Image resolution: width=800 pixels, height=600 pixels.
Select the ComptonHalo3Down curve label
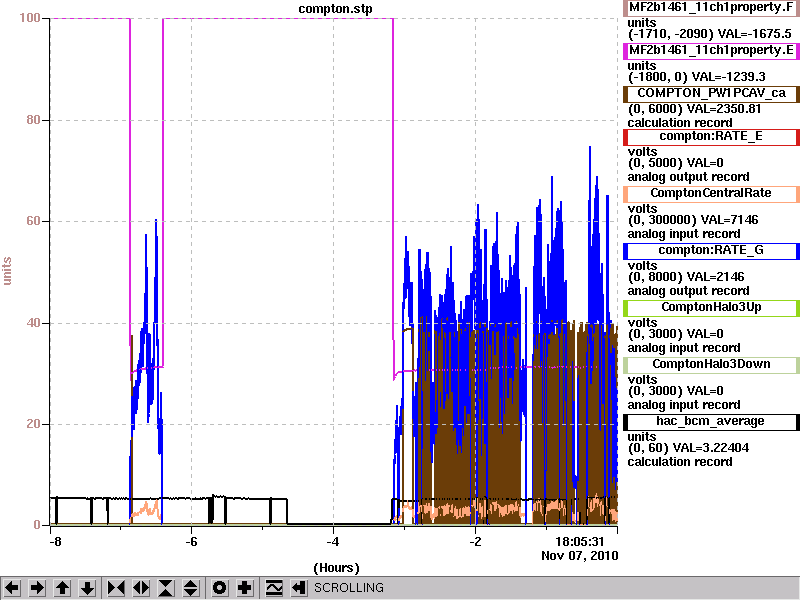(x=711, y=364)
